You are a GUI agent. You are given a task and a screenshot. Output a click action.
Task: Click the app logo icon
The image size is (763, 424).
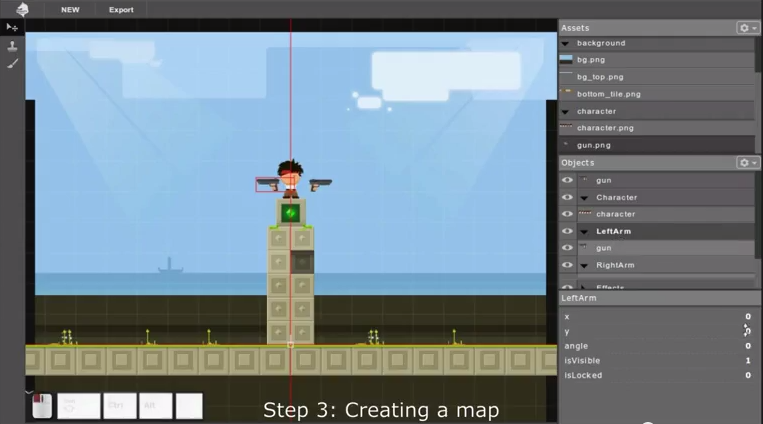(x=22, y=9)
